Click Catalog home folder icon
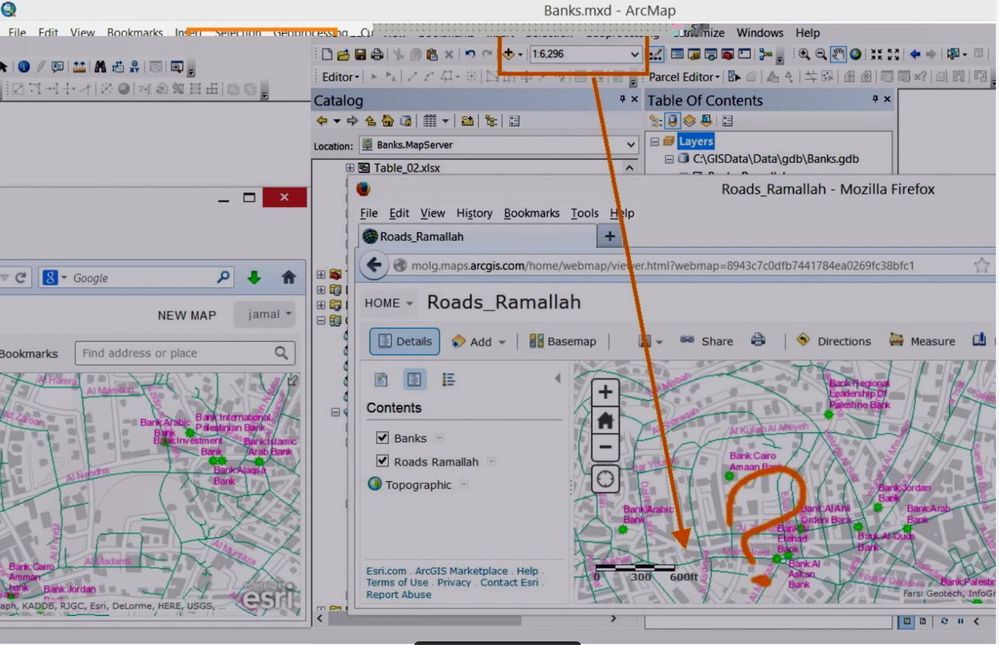Screen dimensions: 999x645 pos(387,120)
